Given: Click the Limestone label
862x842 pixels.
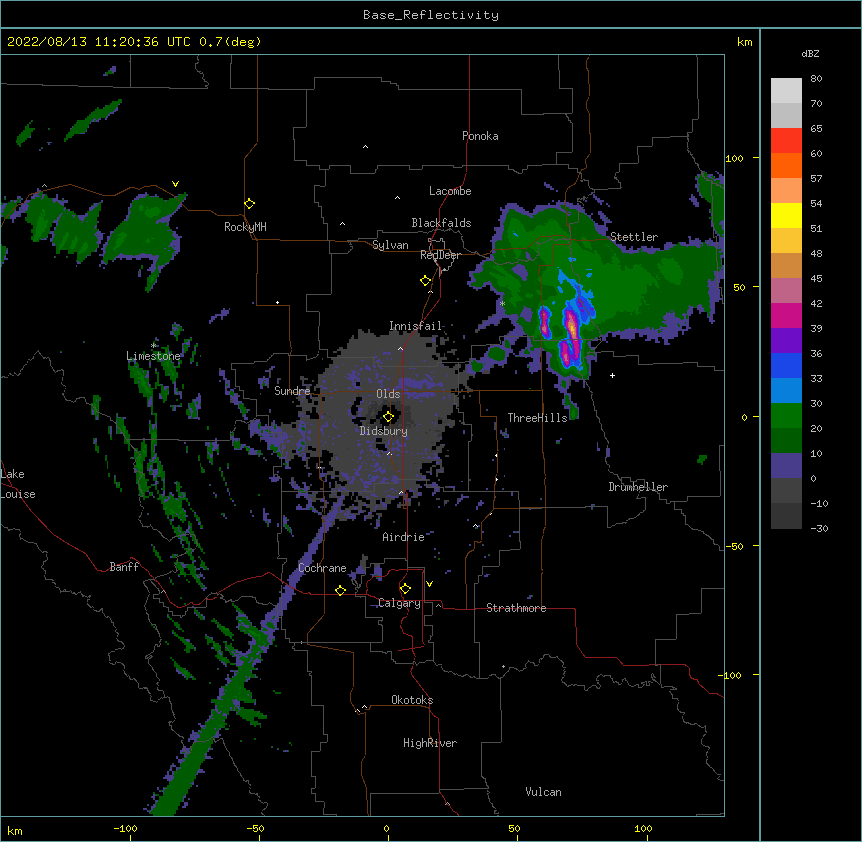Looking at the screenshot, I should (153, 356).
